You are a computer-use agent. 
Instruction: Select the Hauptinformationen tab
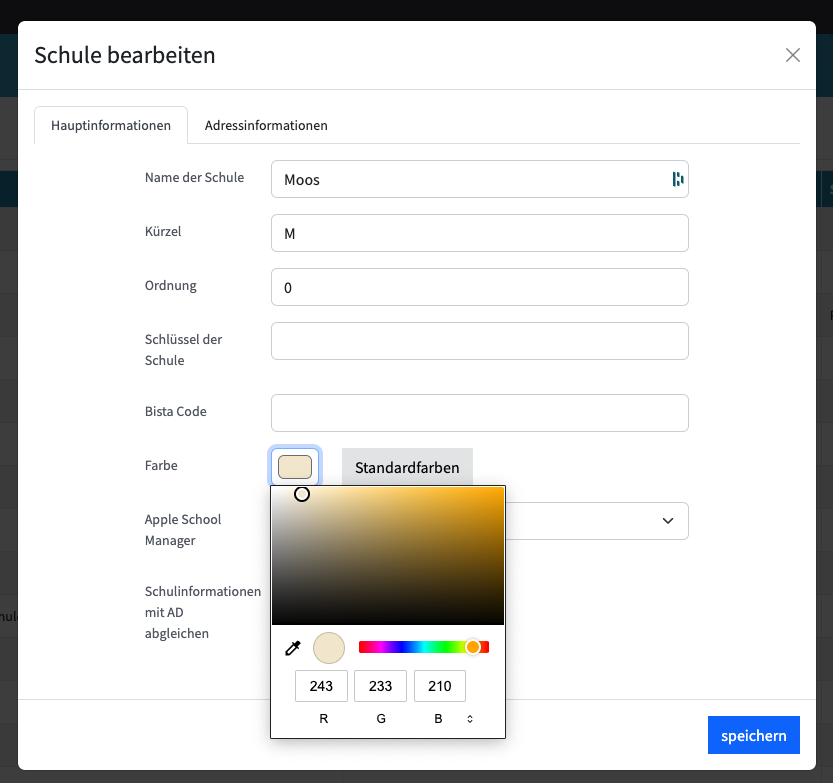(x=111, y=126)
